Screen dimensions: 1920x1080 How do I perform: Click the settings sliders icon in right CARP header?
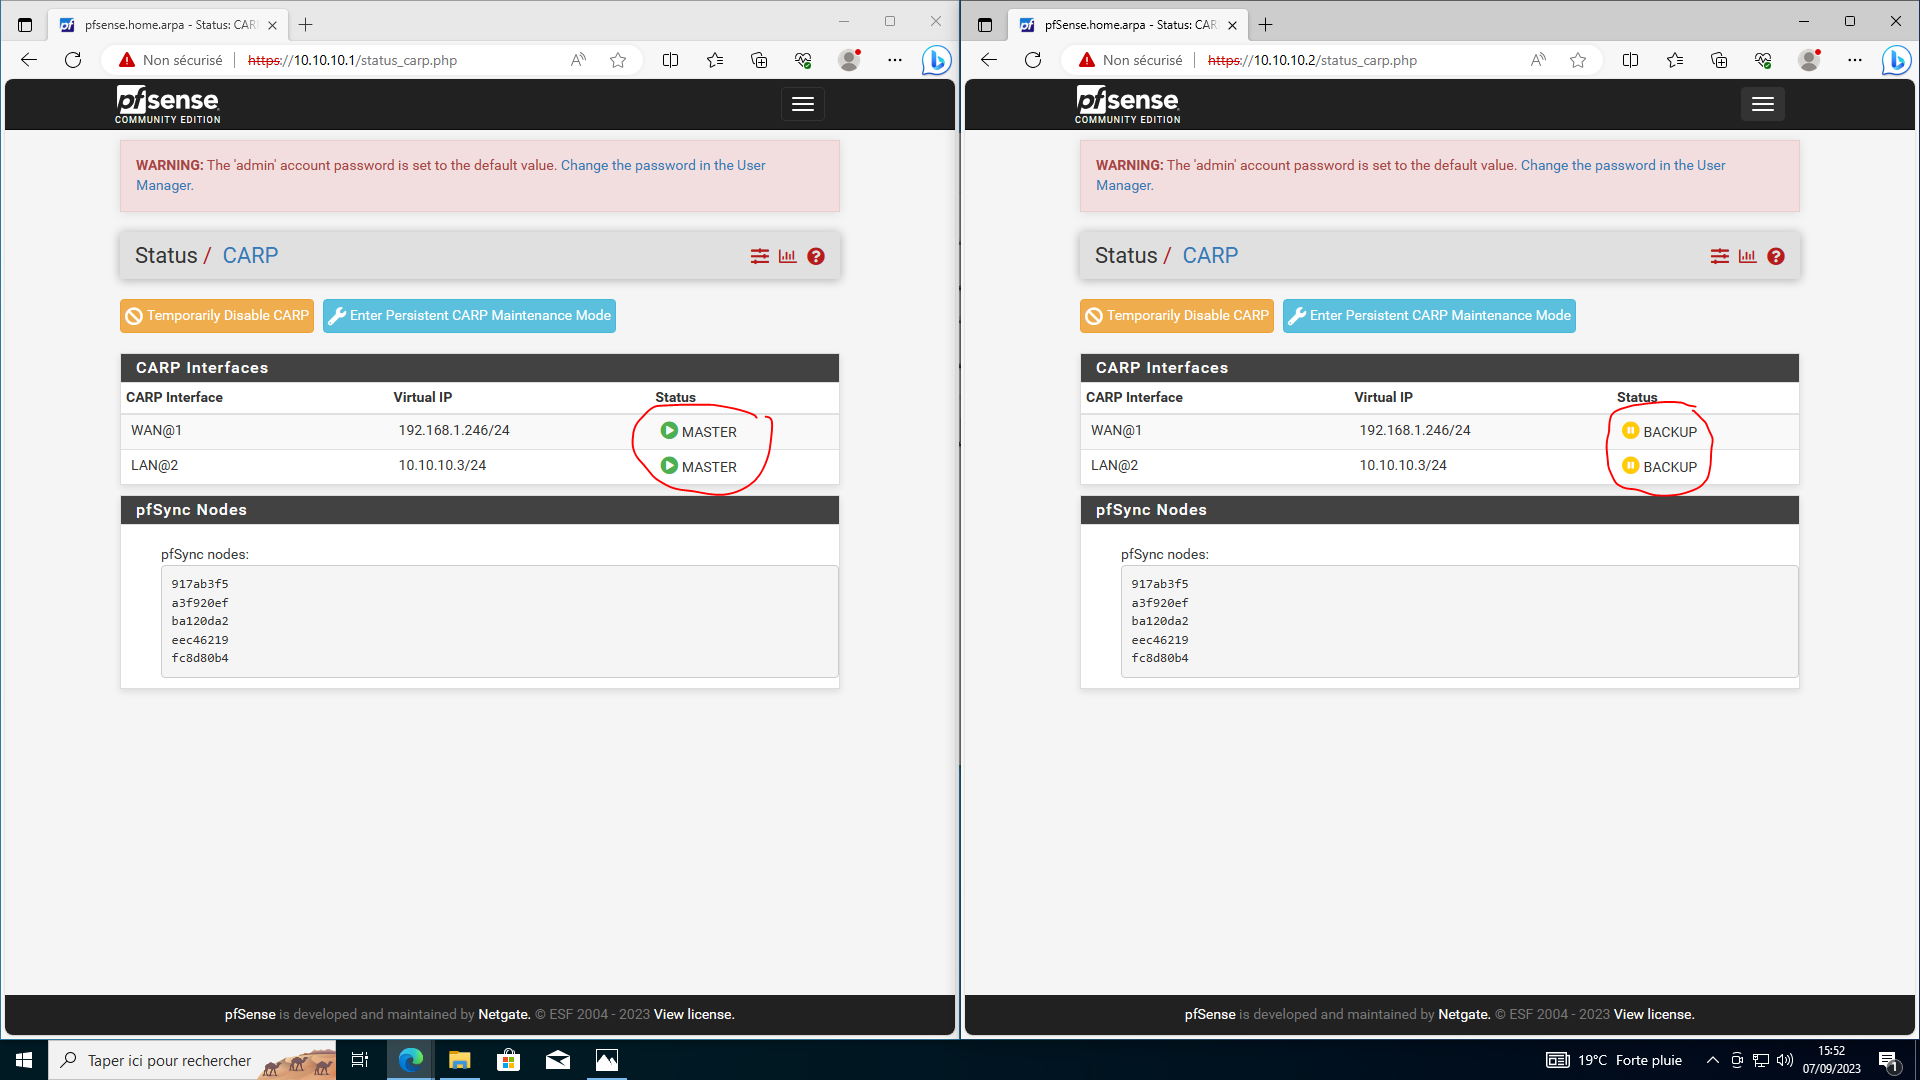1719,257
